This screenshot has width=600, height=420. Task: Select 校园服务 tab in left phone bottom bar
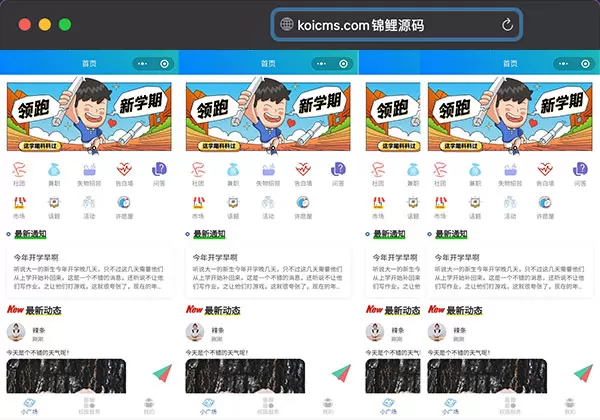tap(89, 406)
